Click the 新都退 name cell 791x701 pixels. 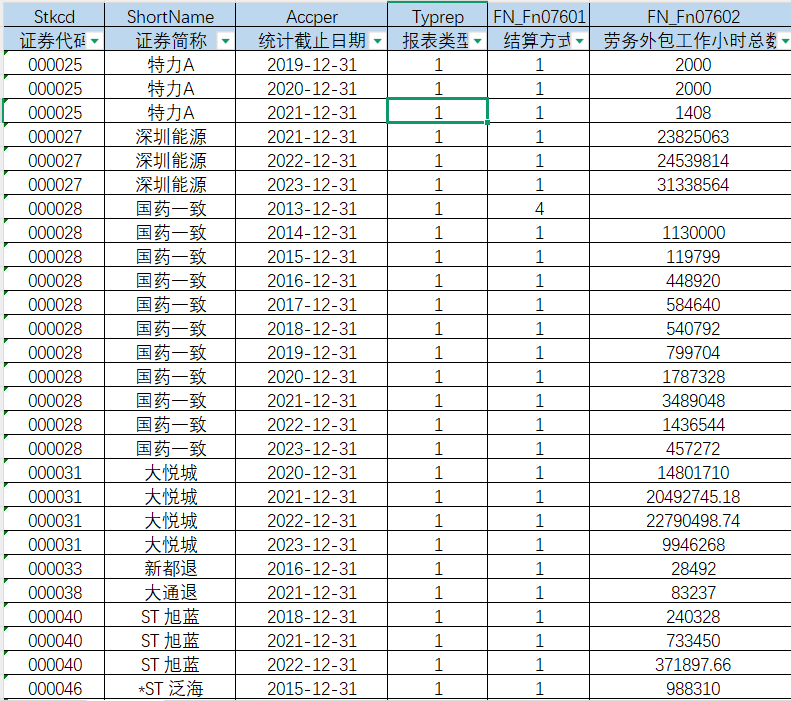pos(171,569)
